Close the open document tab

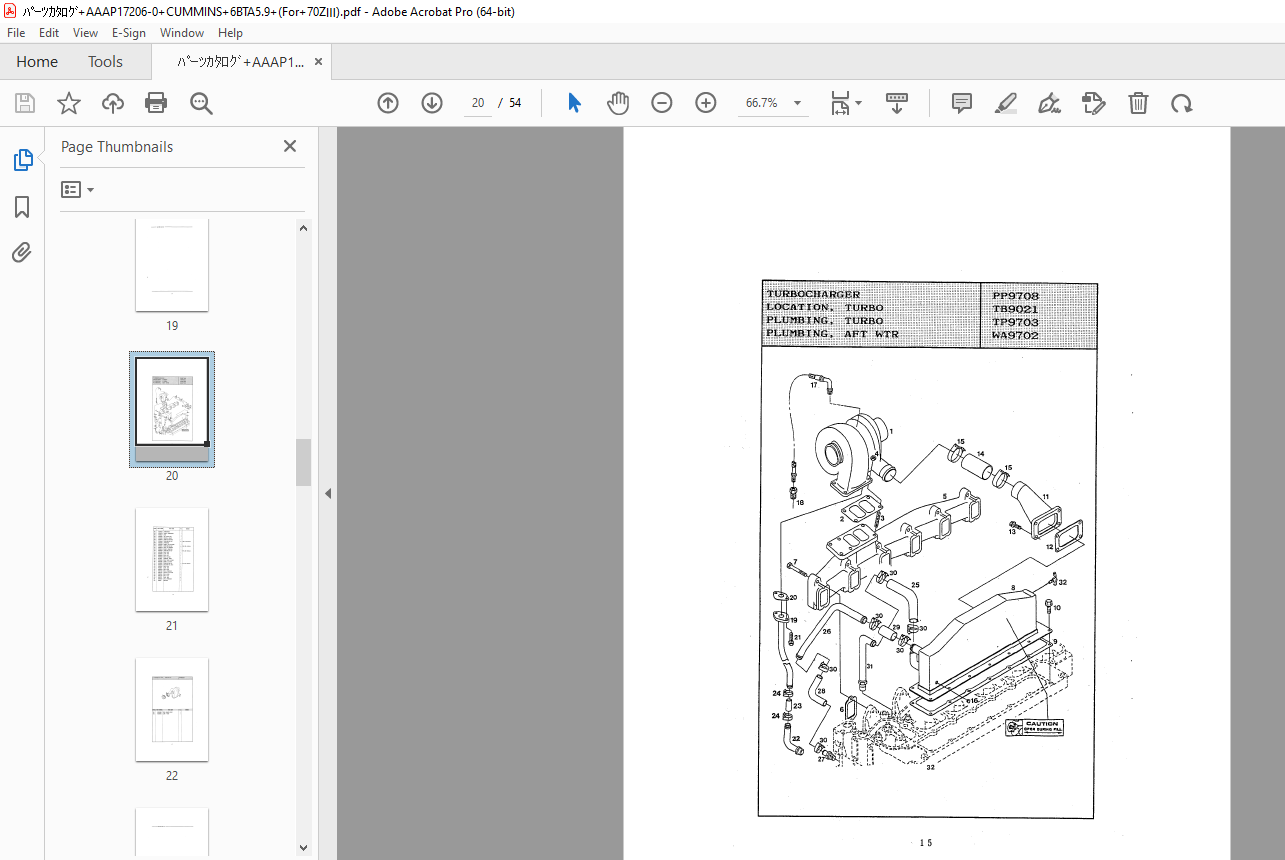(x=318, y=61)
